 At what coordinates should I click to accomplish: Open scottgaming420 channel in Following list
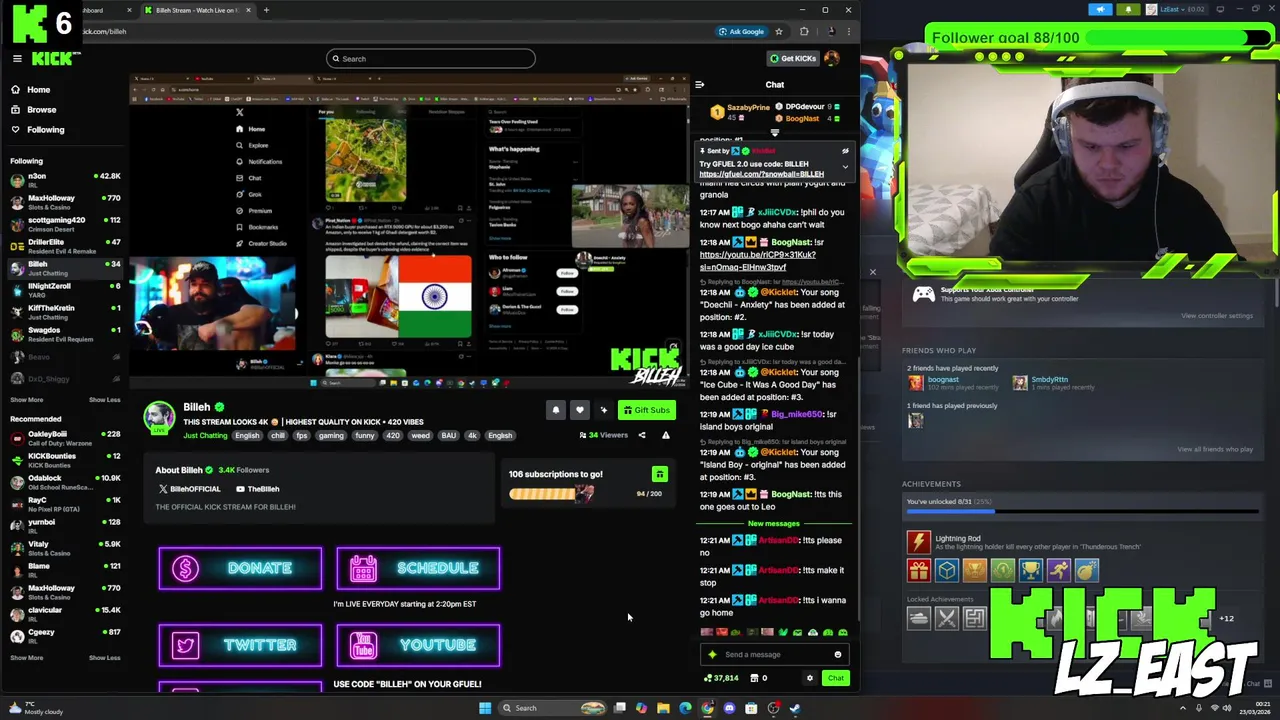click(65, 224)
